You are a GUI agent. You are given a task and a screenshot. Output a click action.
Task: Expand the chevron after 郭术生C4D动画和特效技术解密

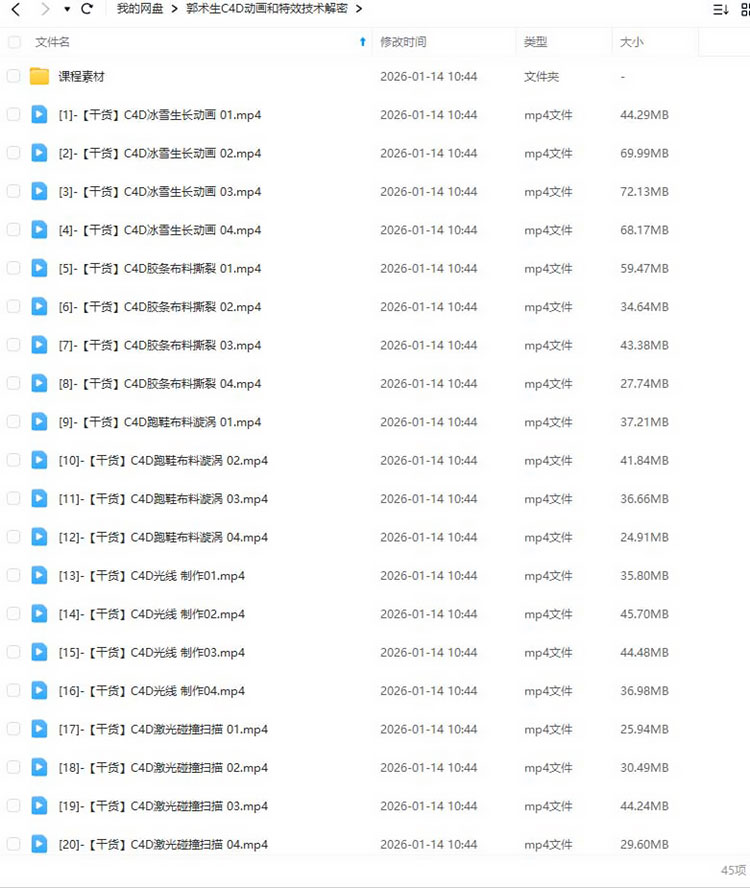coord(359,9)
